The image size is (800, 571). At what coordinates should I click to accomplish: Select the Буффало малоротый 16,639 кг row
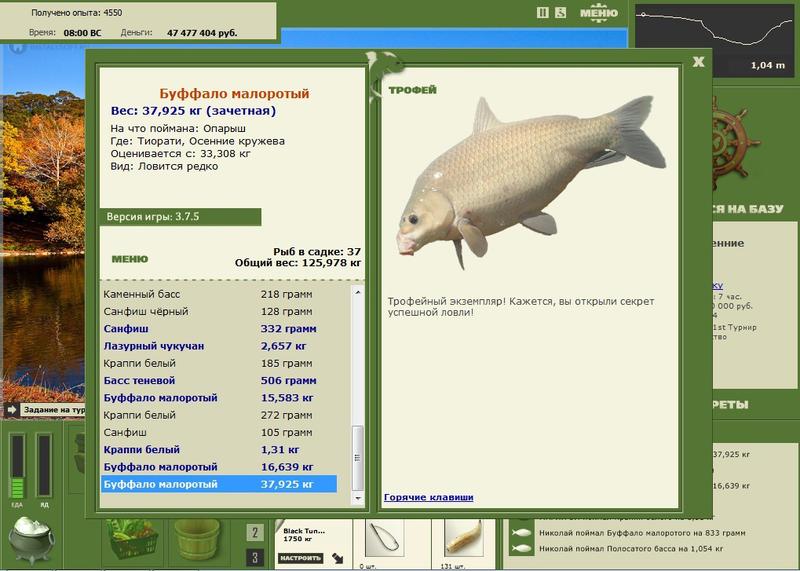click(x=219, y=467)
